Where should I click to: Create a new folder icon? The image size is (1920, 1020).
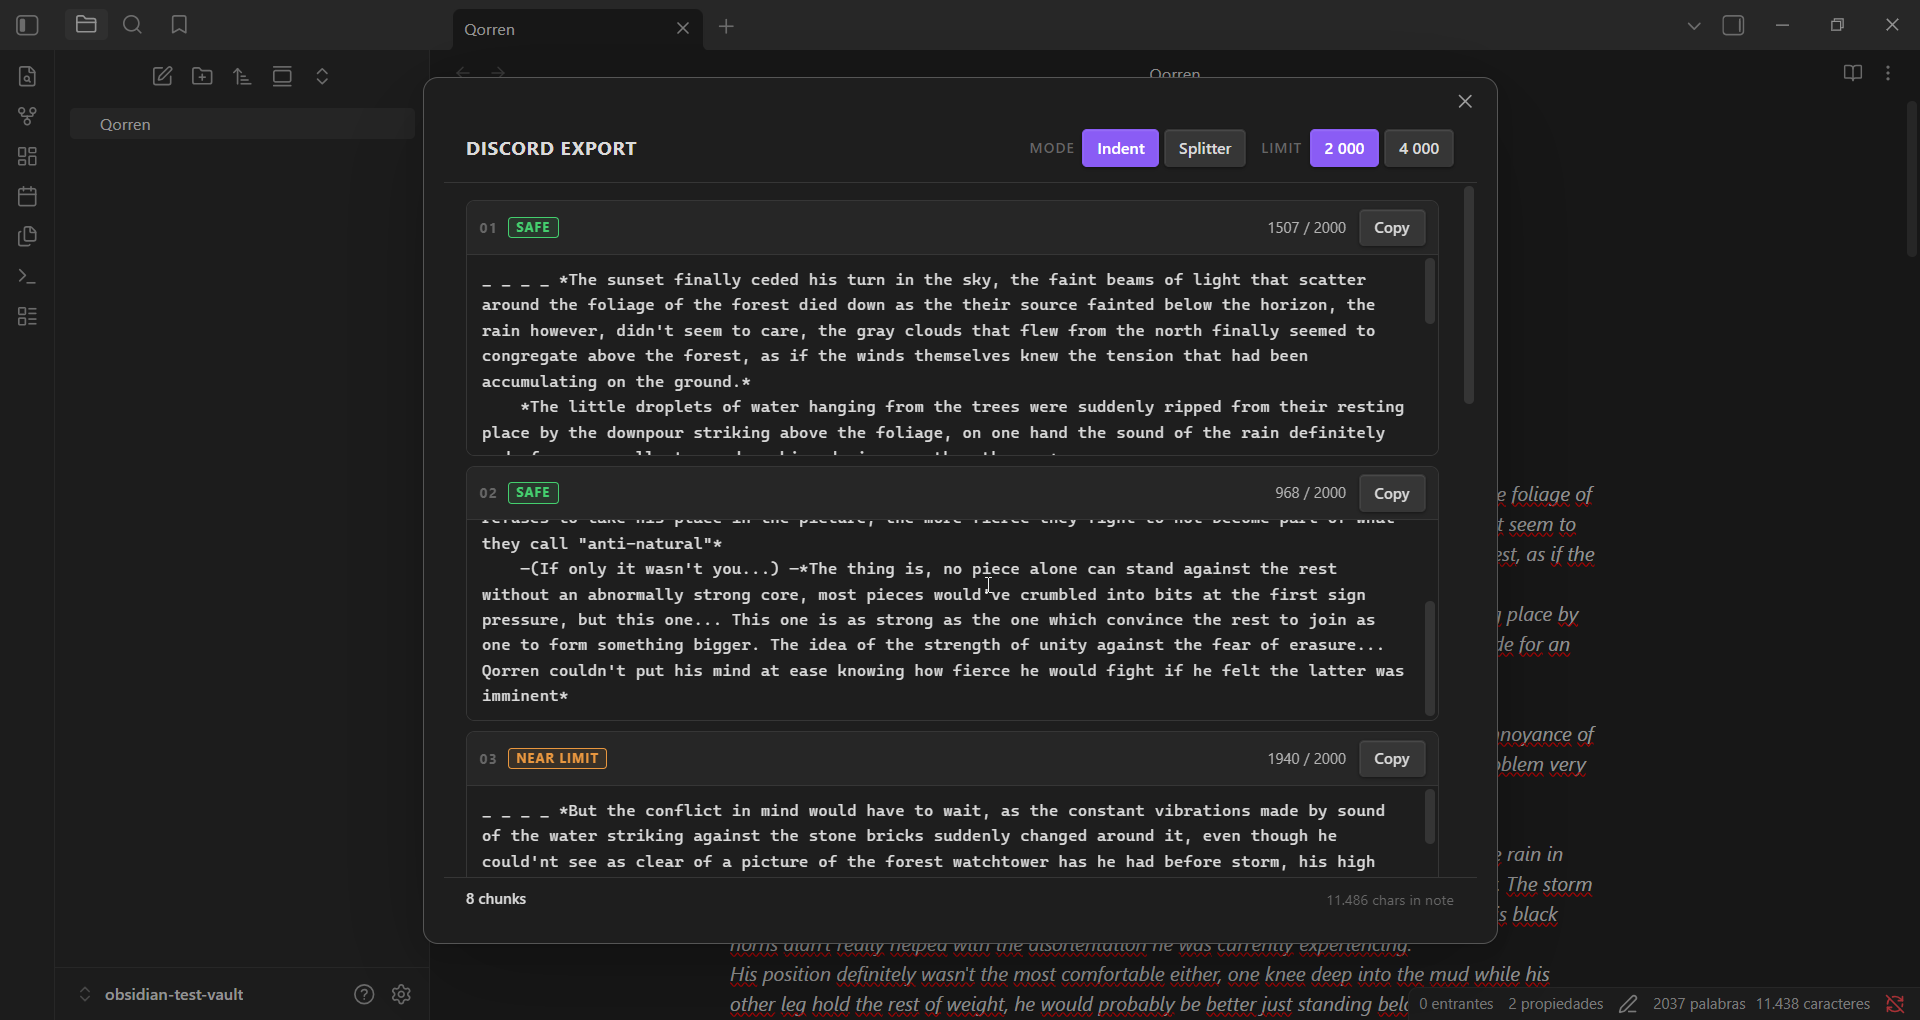[x=203, y=77]
